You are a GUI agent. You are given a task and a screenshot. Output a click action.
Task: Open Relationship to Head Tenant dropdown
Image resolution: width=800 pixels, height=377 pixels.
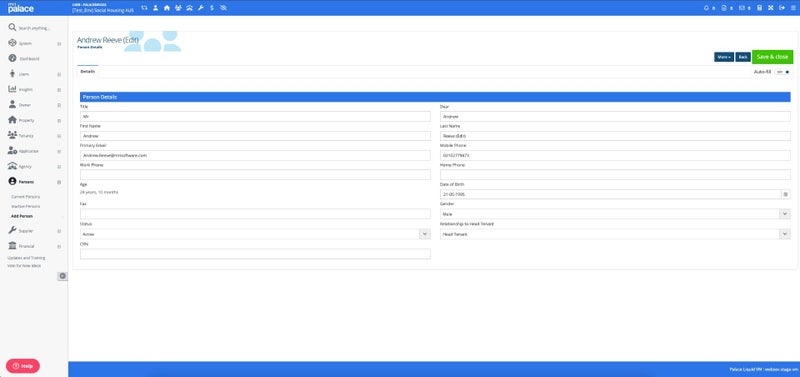click(x=615, y=234)
